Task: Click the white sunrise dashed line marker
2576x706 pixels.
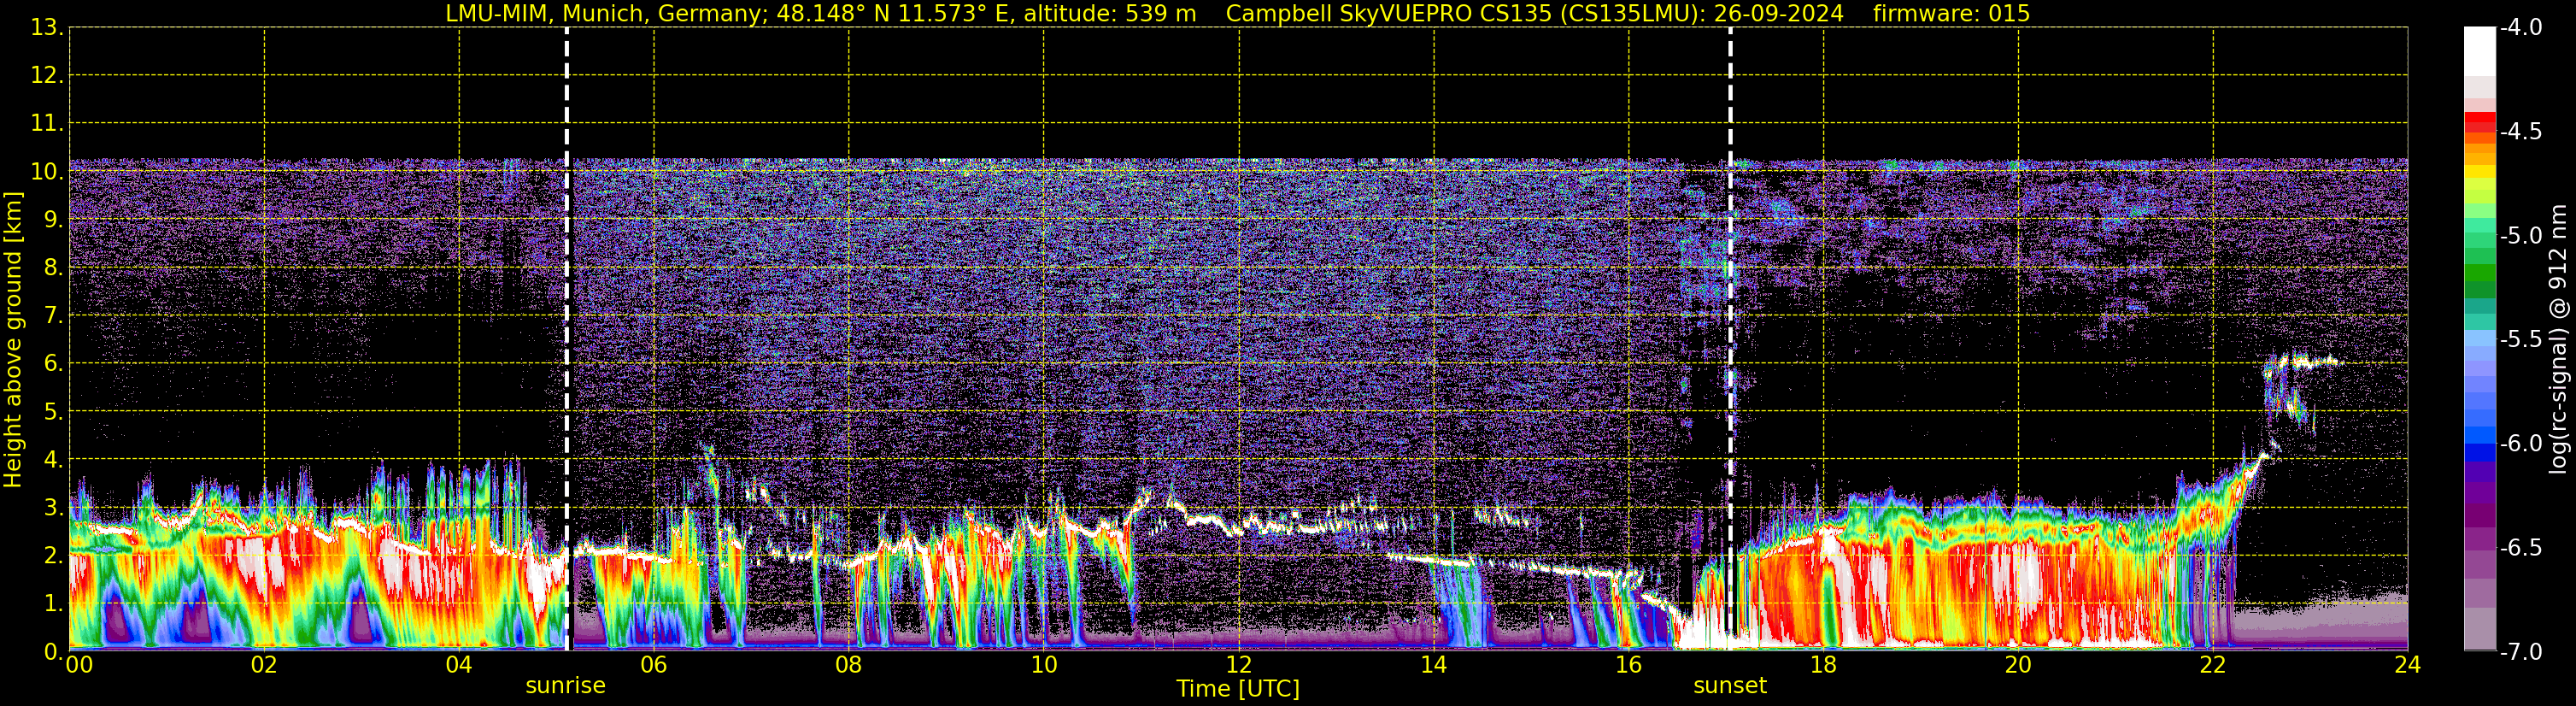Action: pos(567,339)
